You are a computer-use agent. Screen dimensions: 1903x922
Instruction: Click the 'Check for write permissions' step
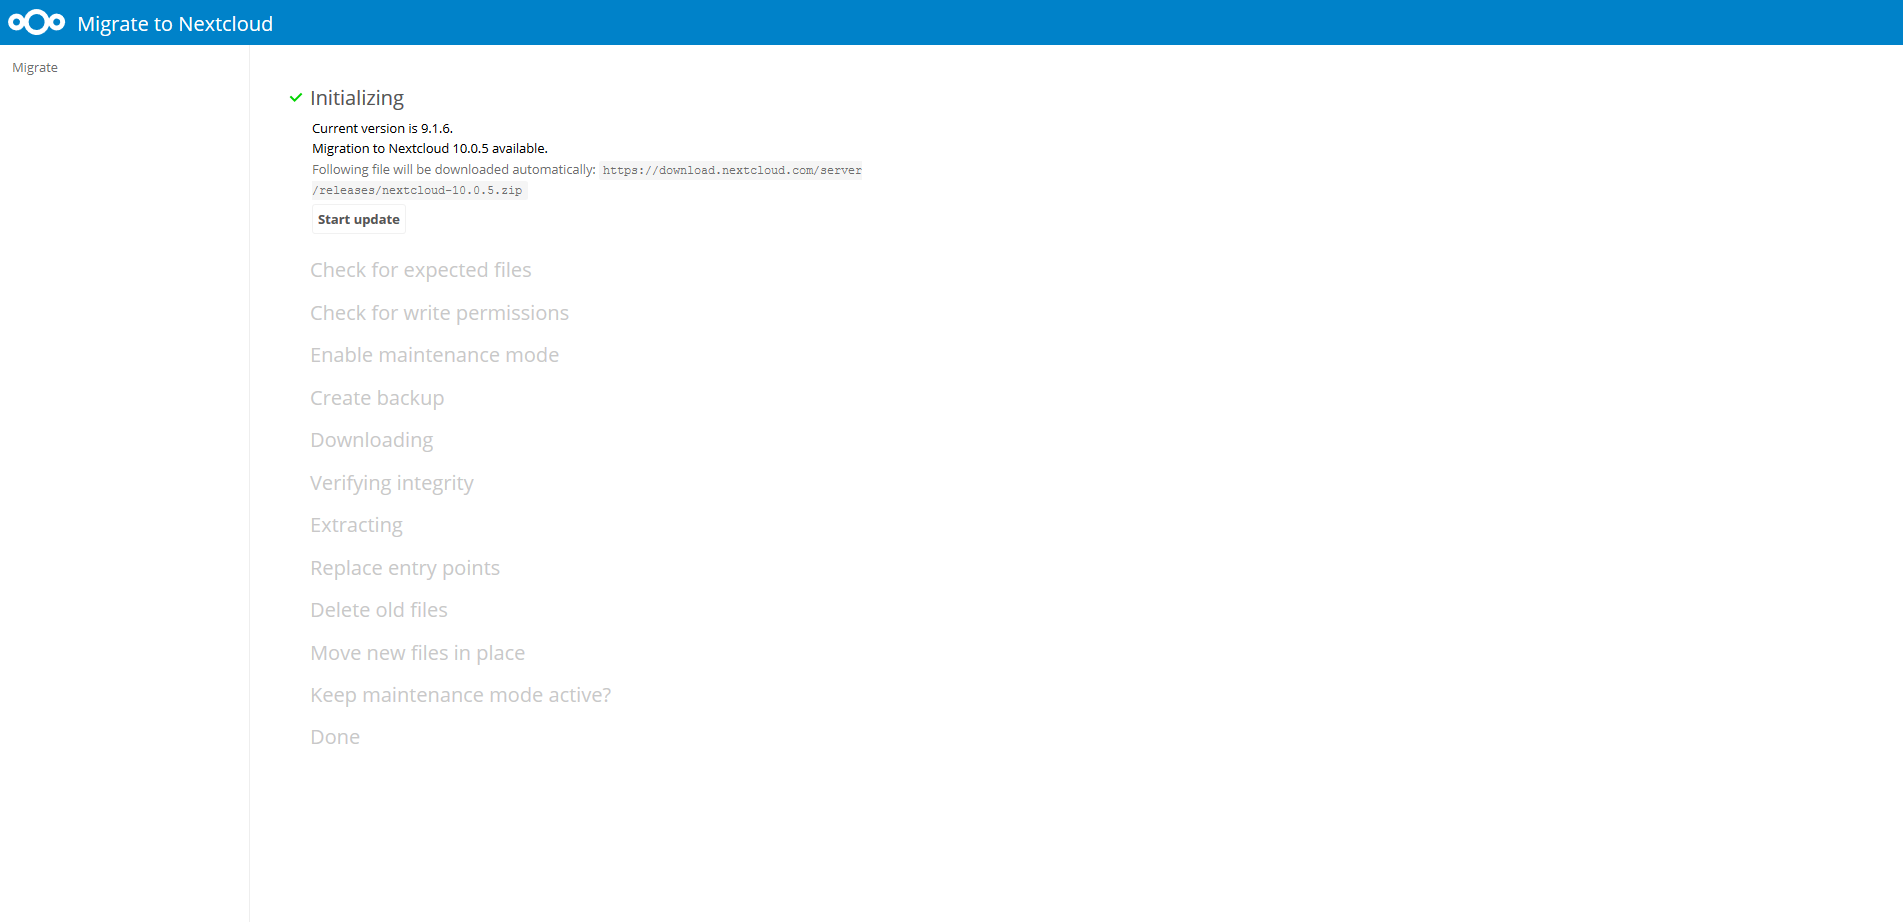[439, 313]
